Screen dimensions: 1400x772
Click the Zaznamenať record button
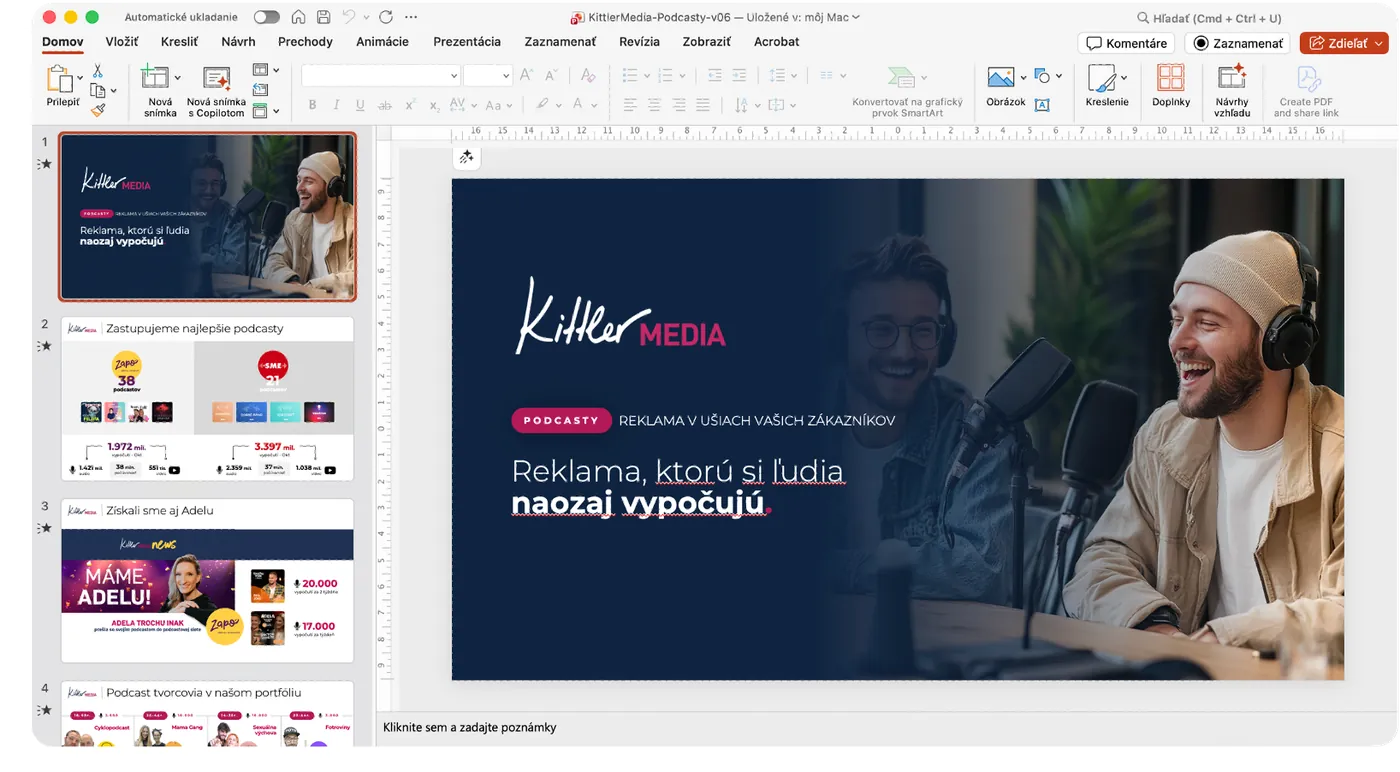(1238, 43)
